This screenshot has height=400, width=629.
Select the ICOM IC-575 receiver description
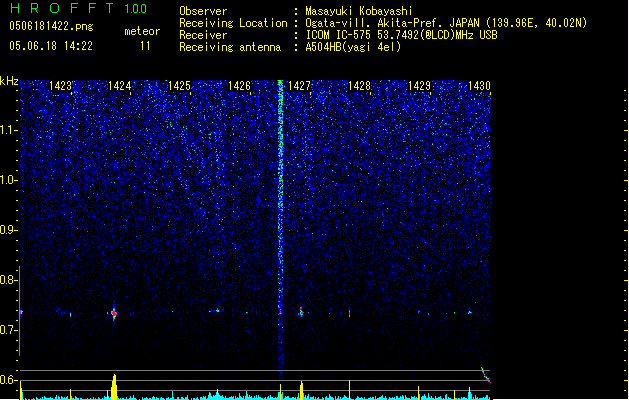click(401, 35)
